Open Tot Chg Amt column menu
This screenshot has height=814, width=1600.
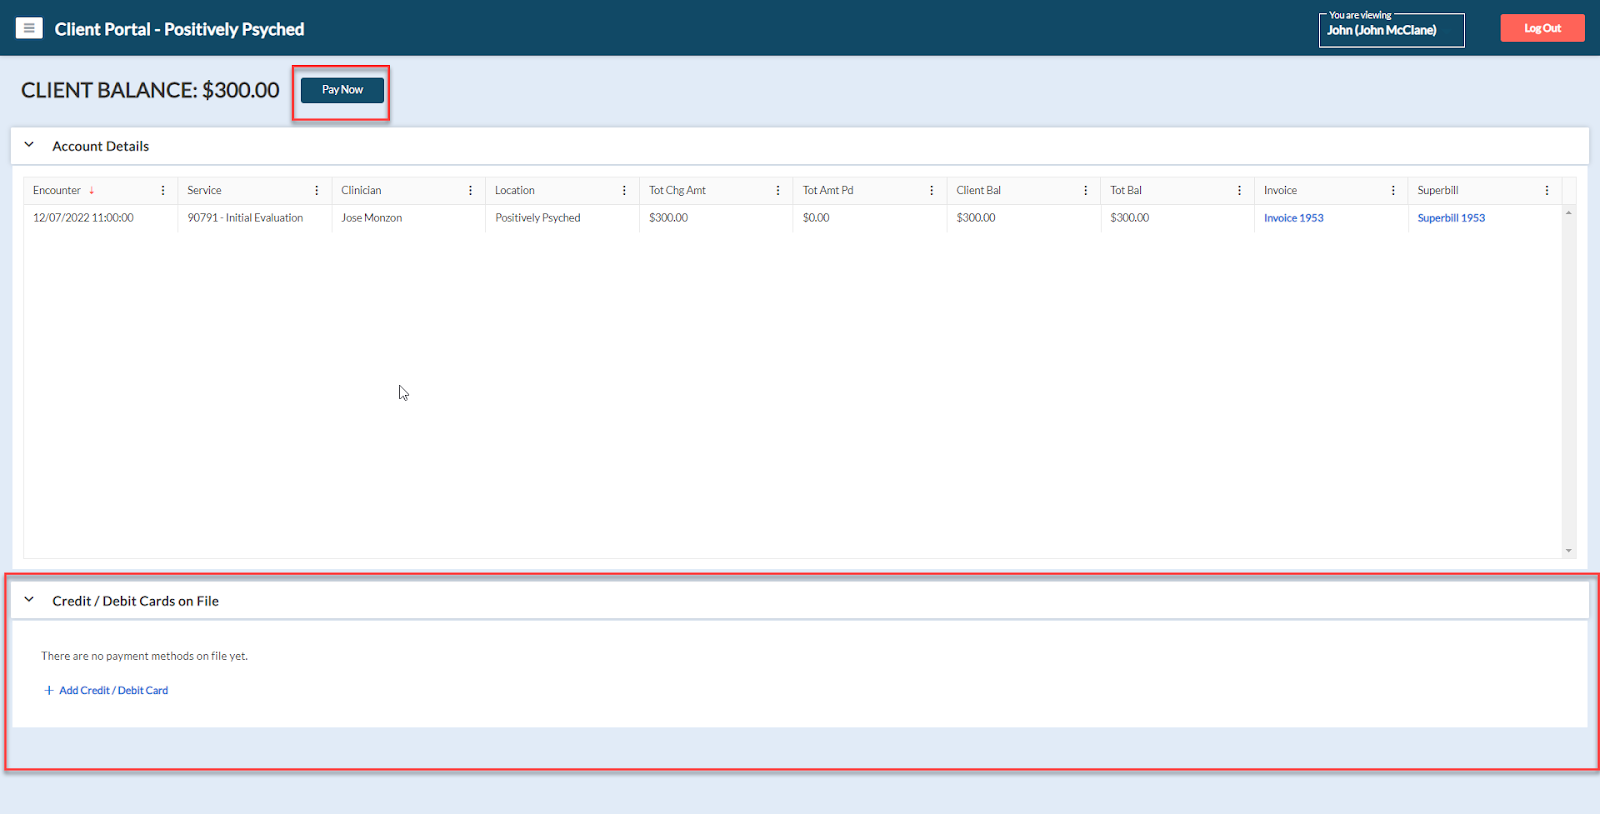(778, 190)
